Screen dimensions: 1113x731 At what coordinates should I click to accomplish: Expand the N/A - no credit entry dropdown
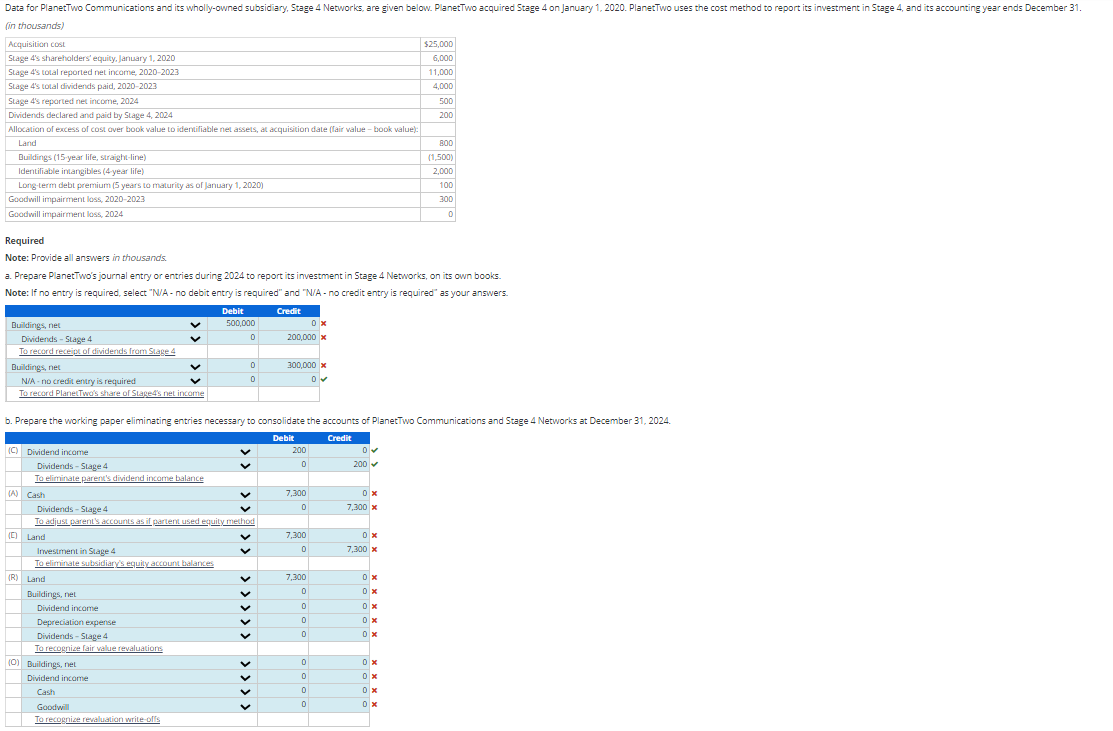coord(106,380)
